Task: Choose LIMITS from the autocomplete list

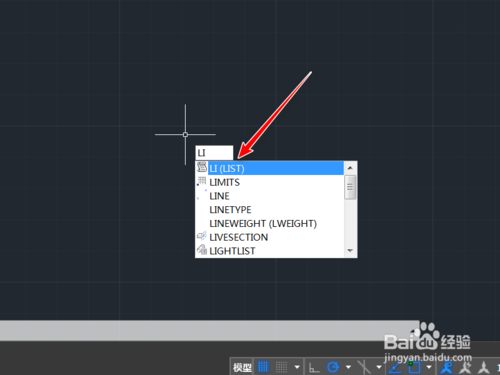Action: pyautogui.click(x=269, y=182)
